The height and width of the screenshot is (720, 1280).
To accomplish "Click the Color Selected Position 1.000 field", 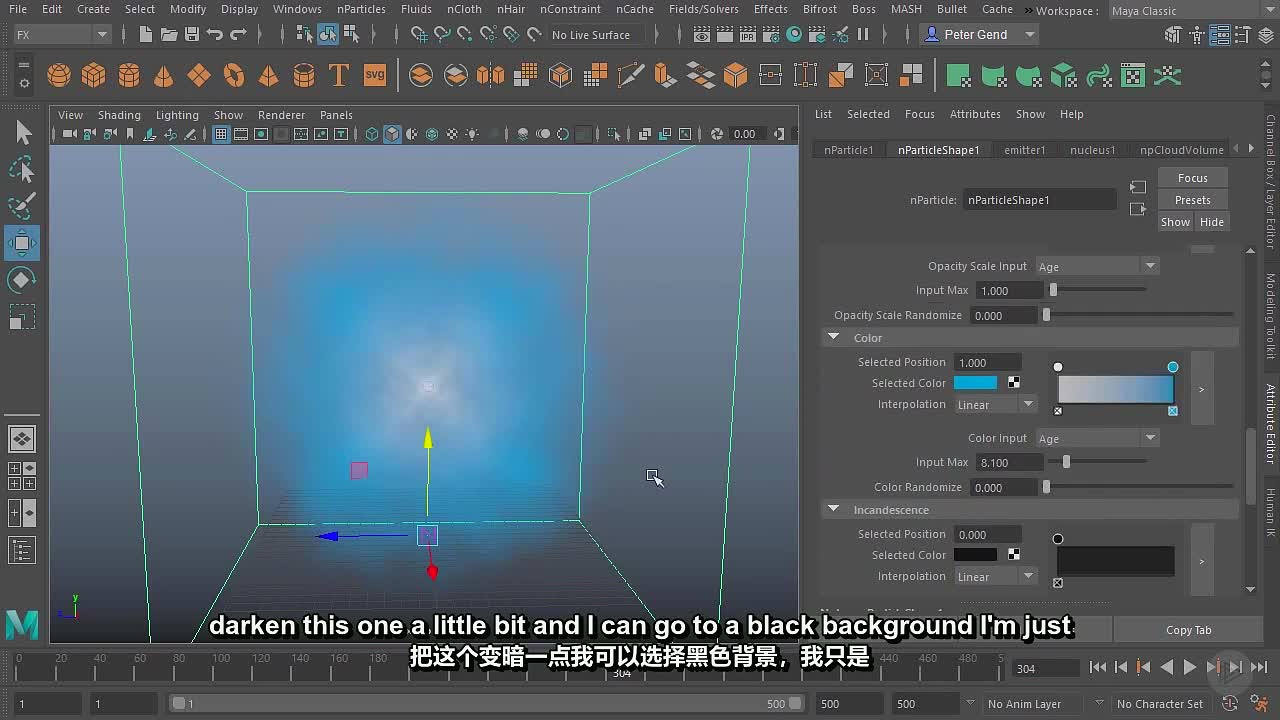I will tap(988, 362).
